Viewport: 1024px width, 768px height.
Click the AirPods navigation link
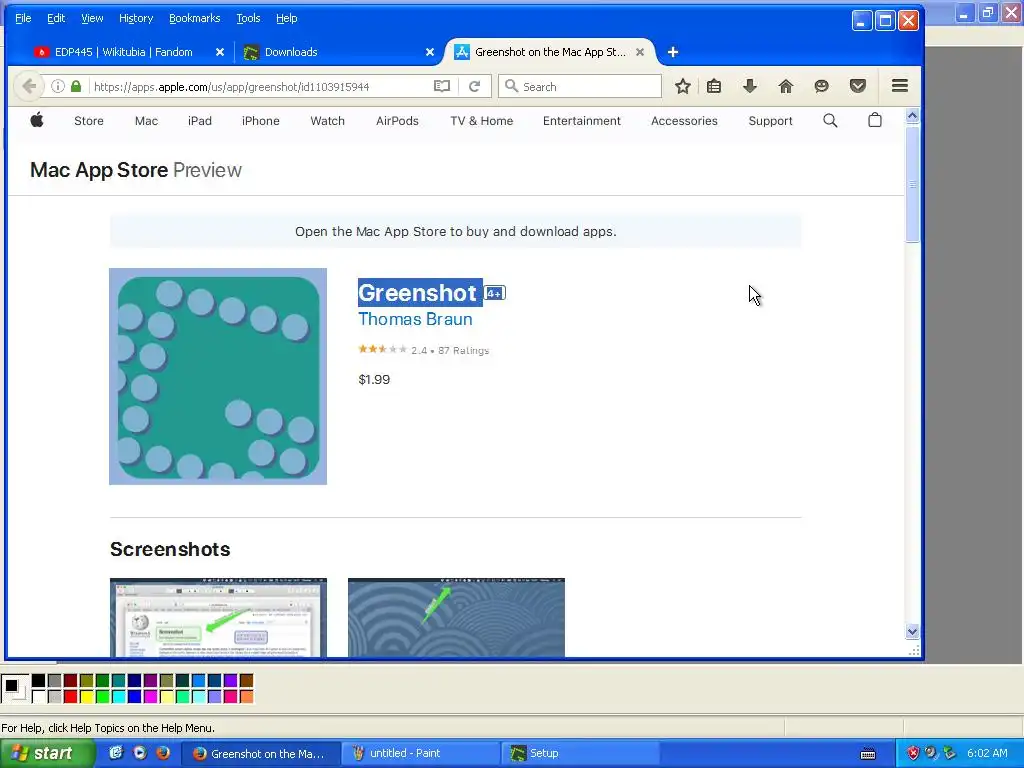coord(397,121)
